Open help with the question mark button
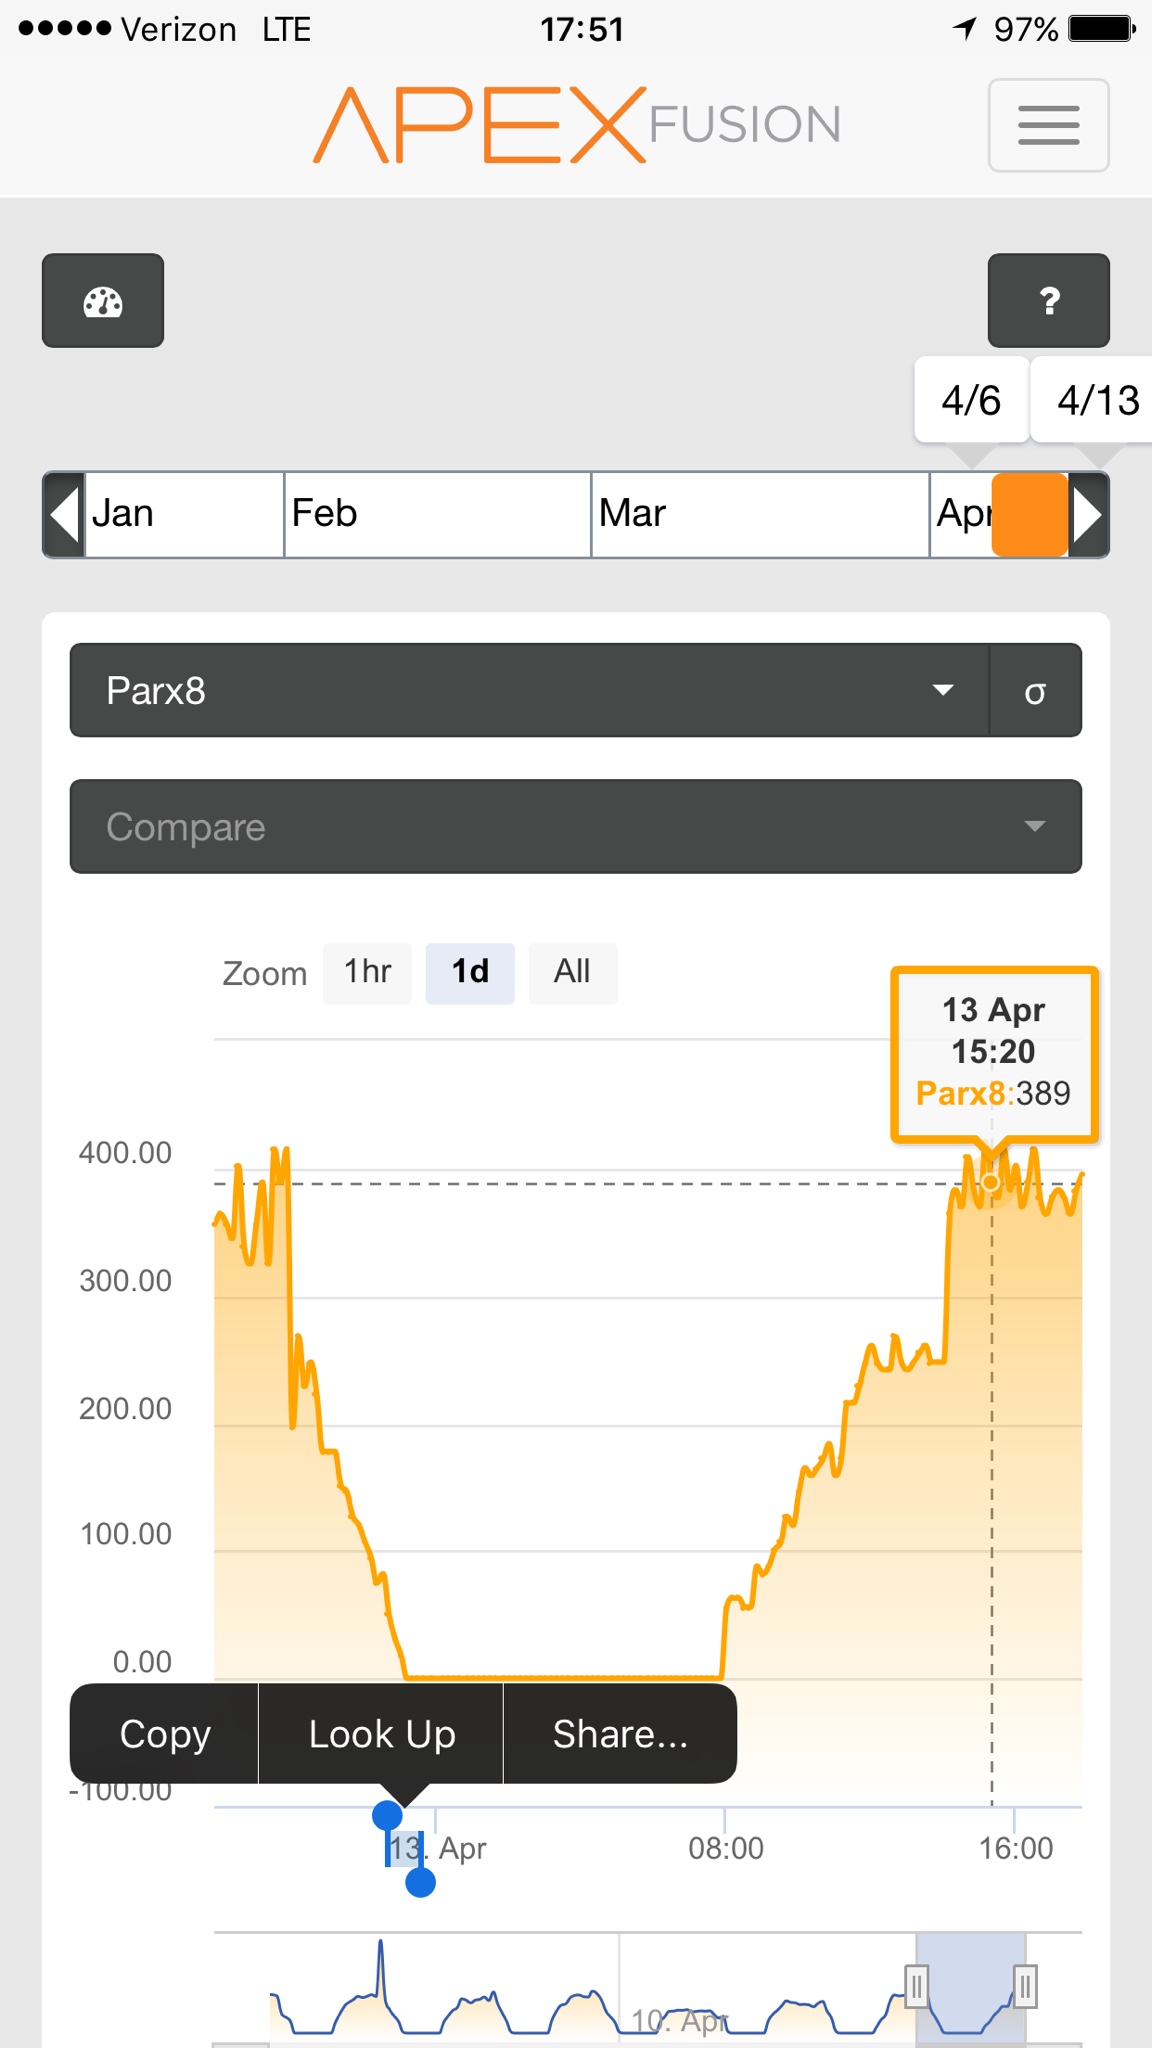The image size is (1152, 2048). pos(1048,301)
